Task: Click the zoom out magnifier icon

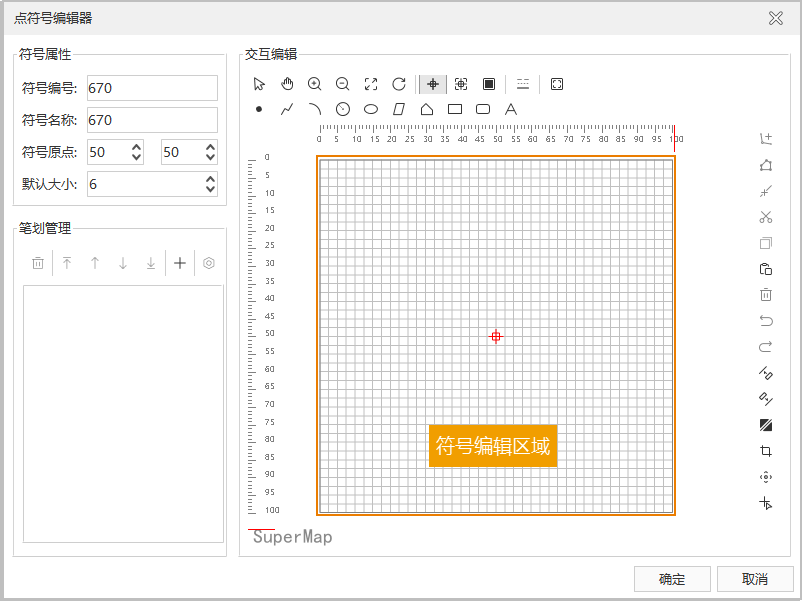Action: coord(343,84)
